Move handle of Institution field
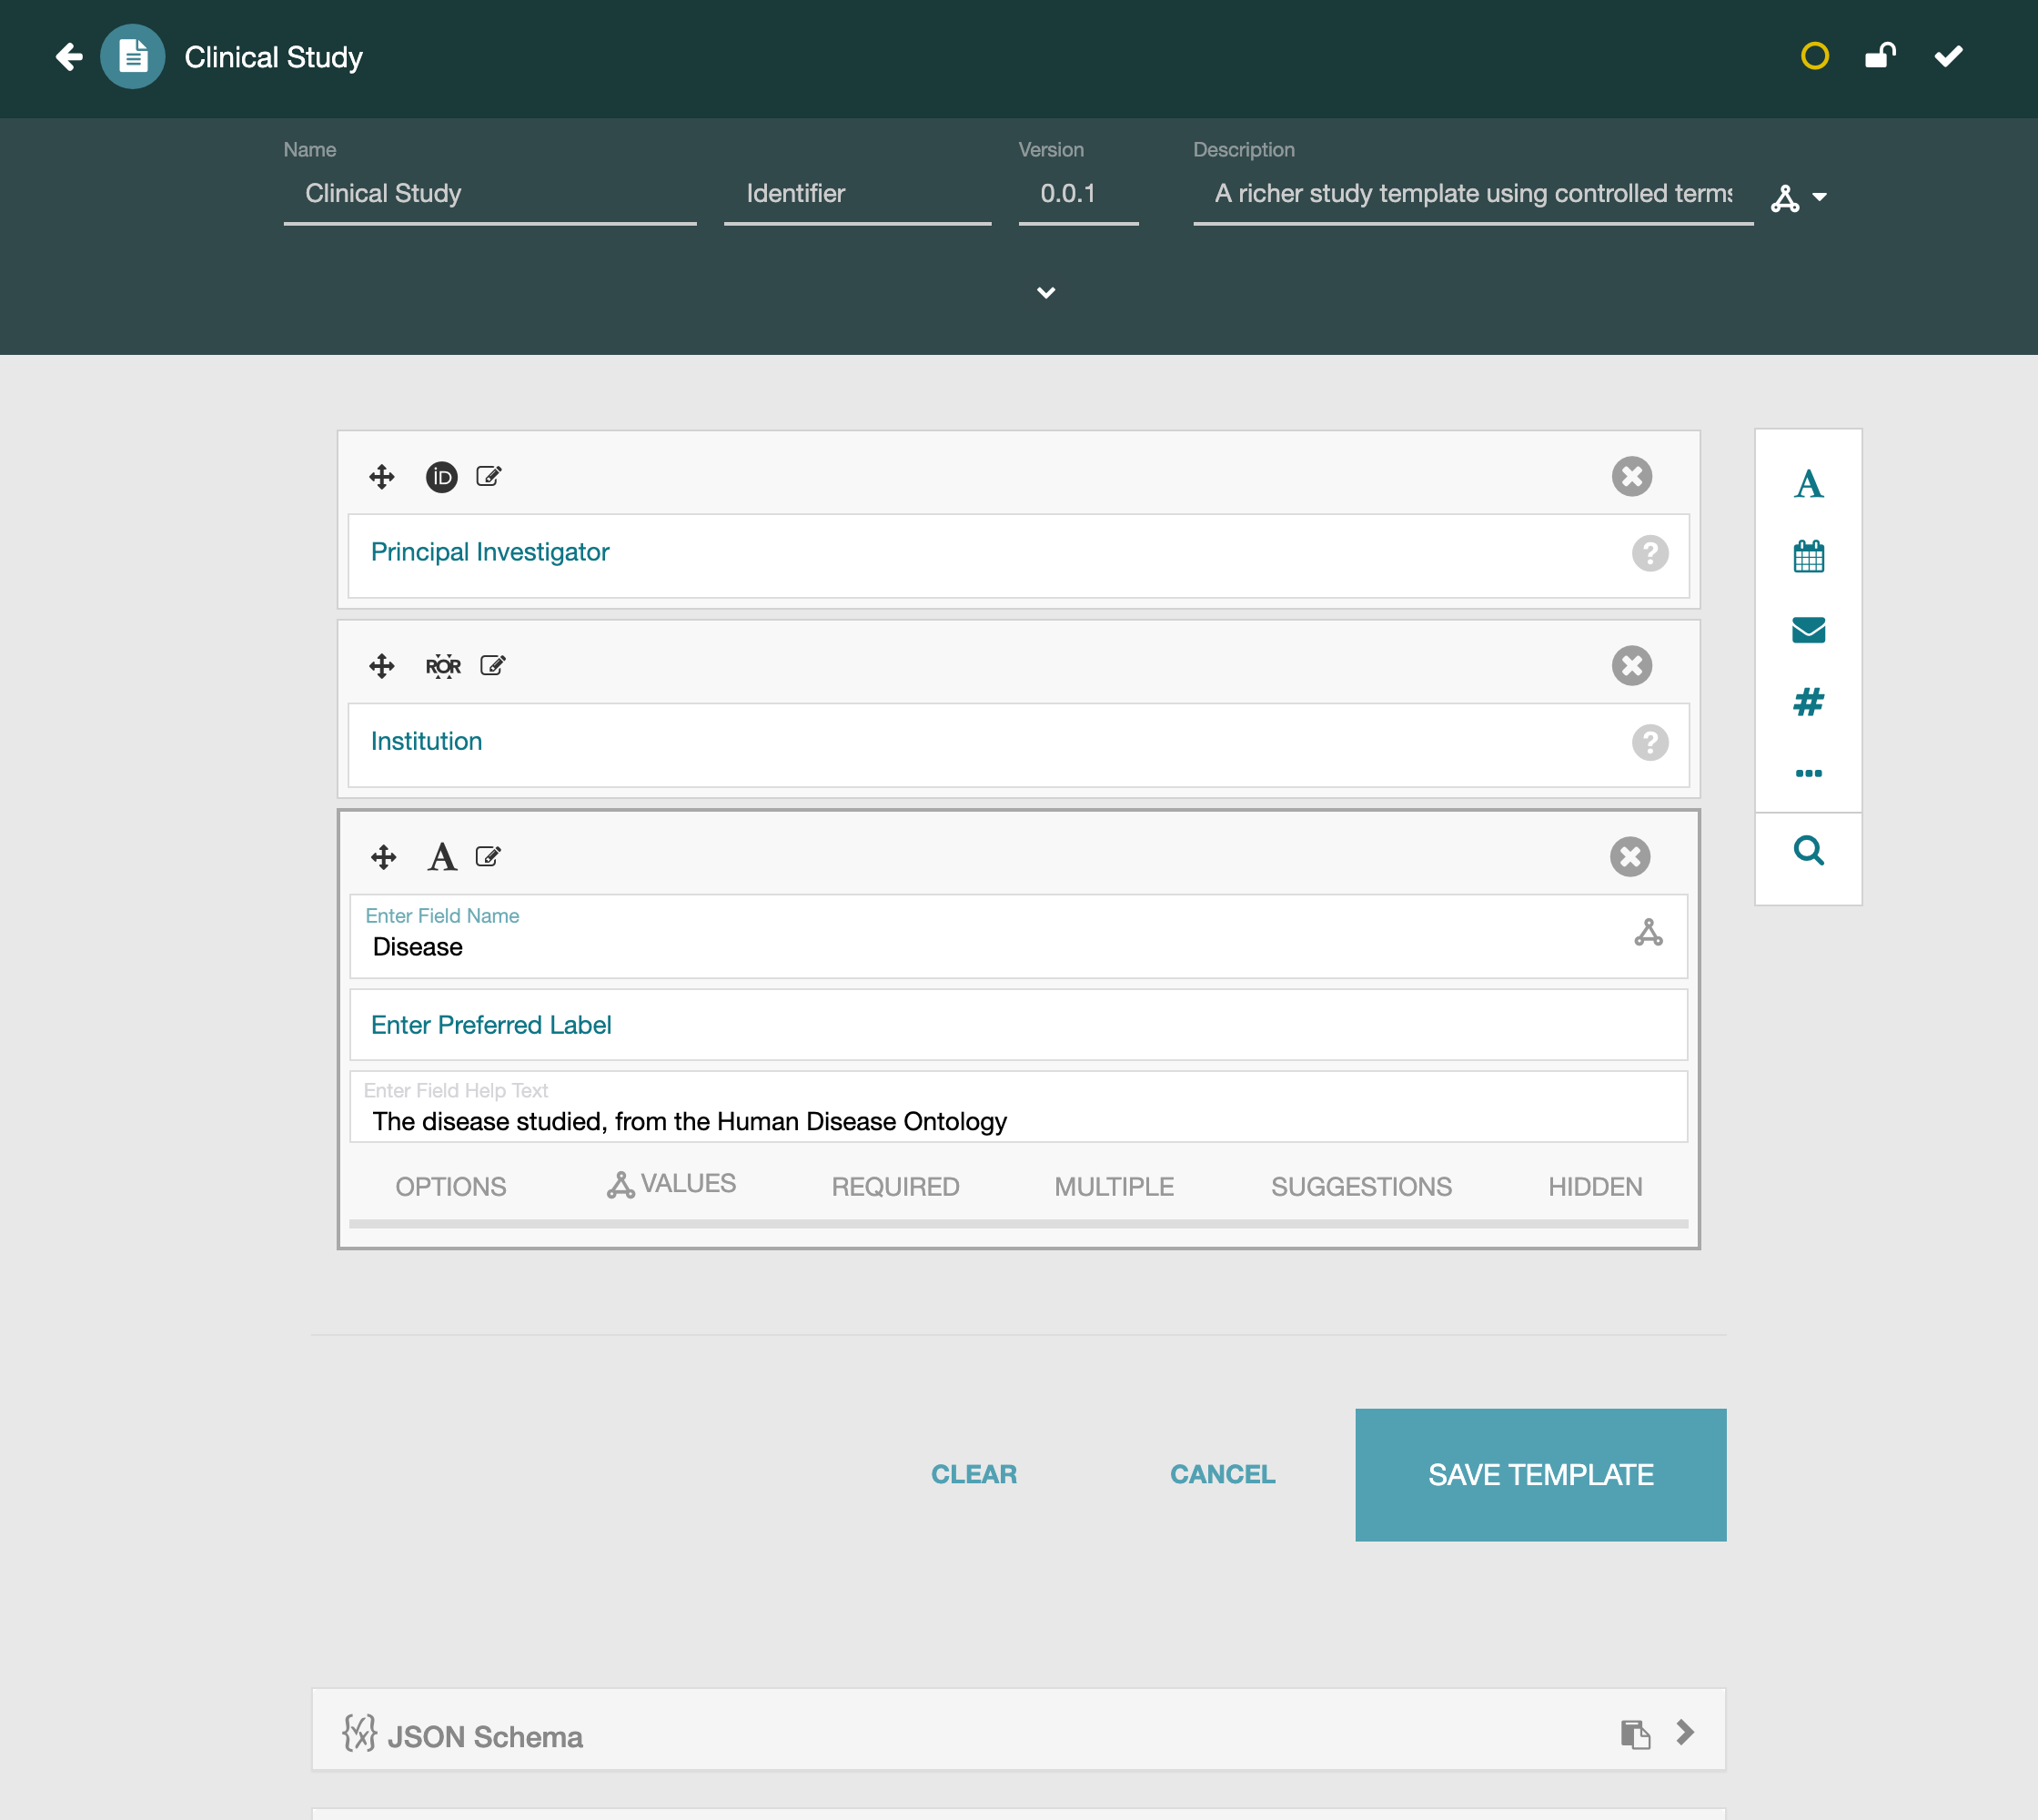This screenshot has width=2038, height=1820. click(x=382, y=666)
